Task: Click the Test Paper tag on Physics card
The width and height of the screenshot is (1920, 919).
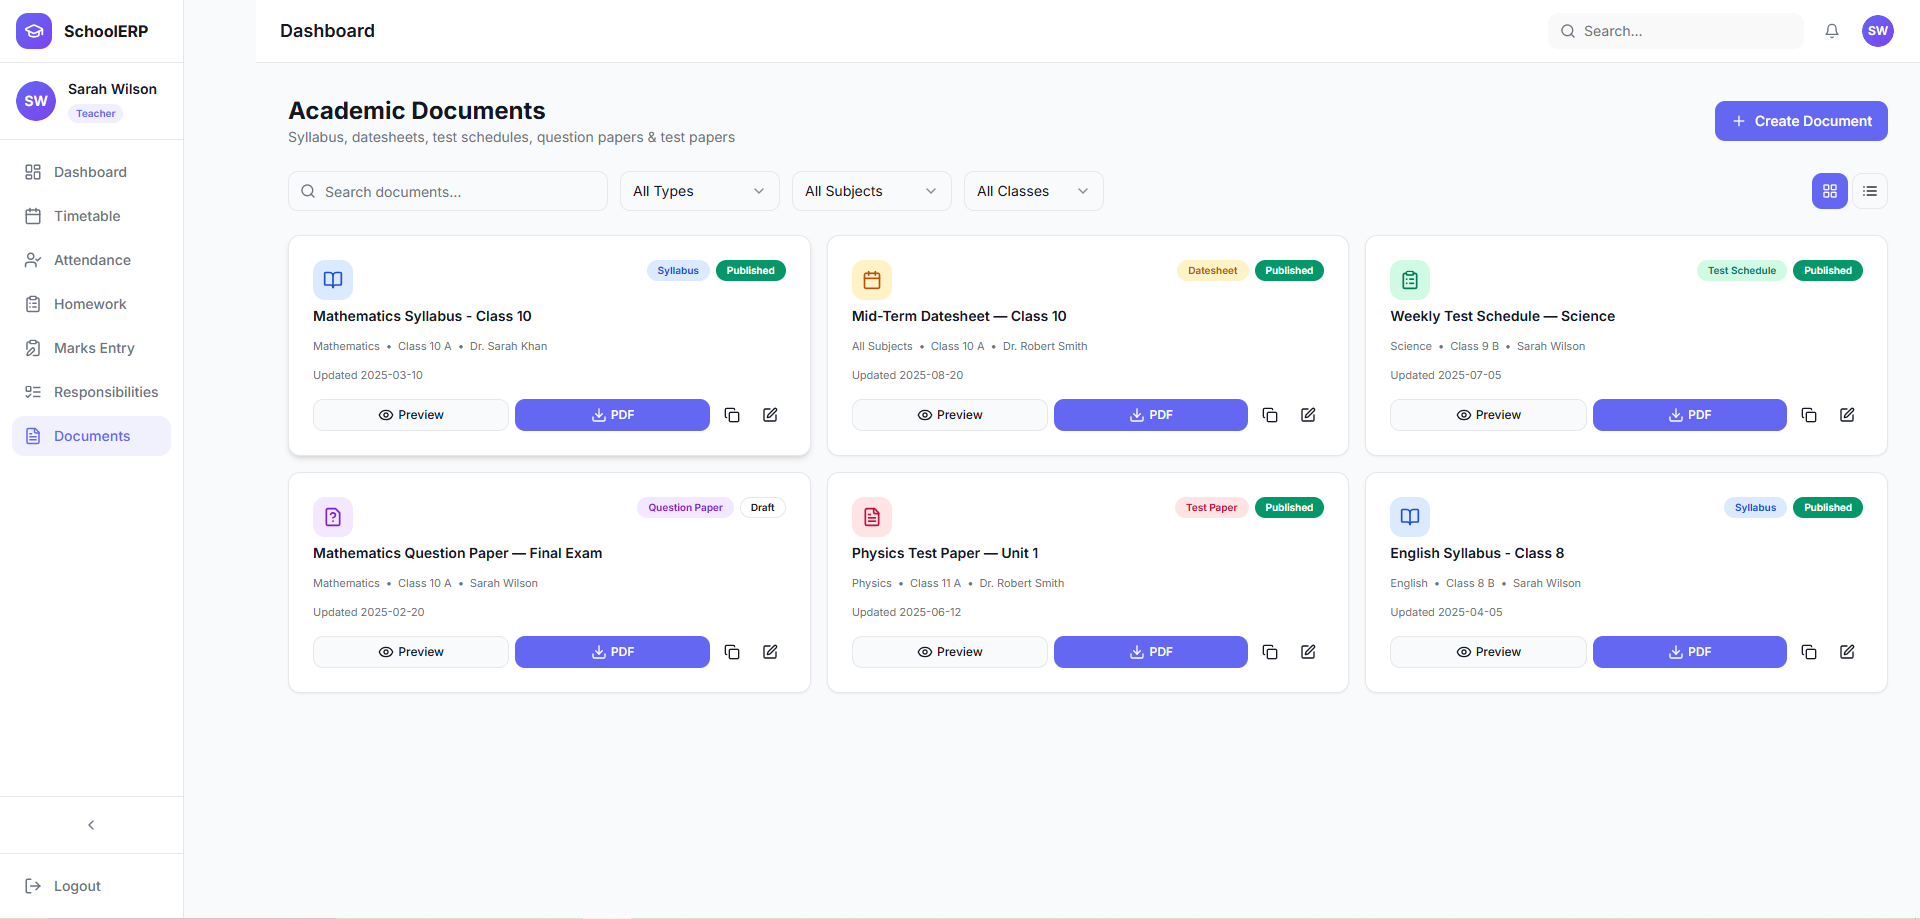Action: [x=1211, y=508]
